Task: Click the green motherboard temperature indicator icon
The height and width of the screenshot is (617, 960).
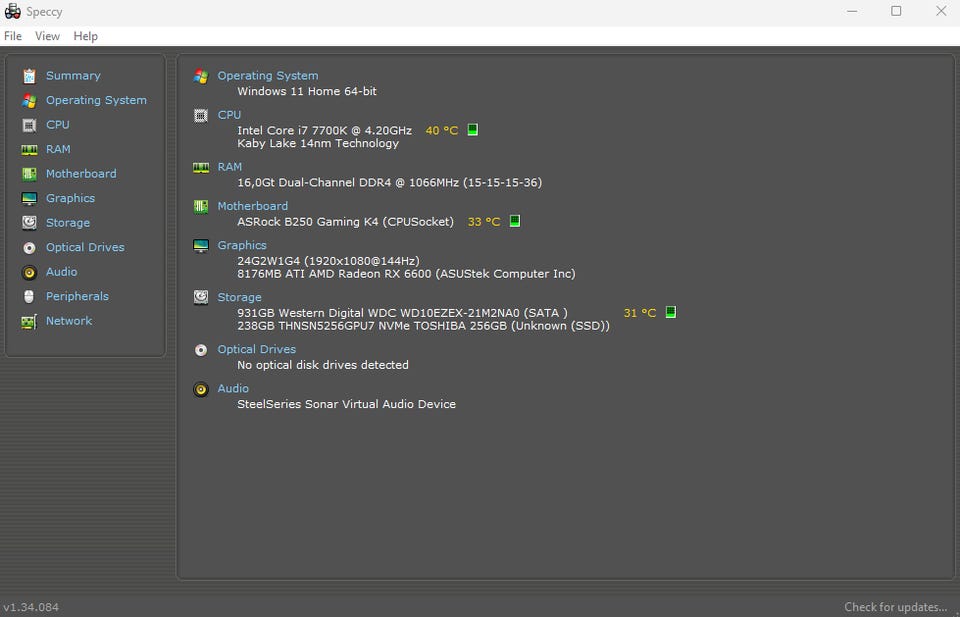Action: pyautogui.click(x=515, y=221)
